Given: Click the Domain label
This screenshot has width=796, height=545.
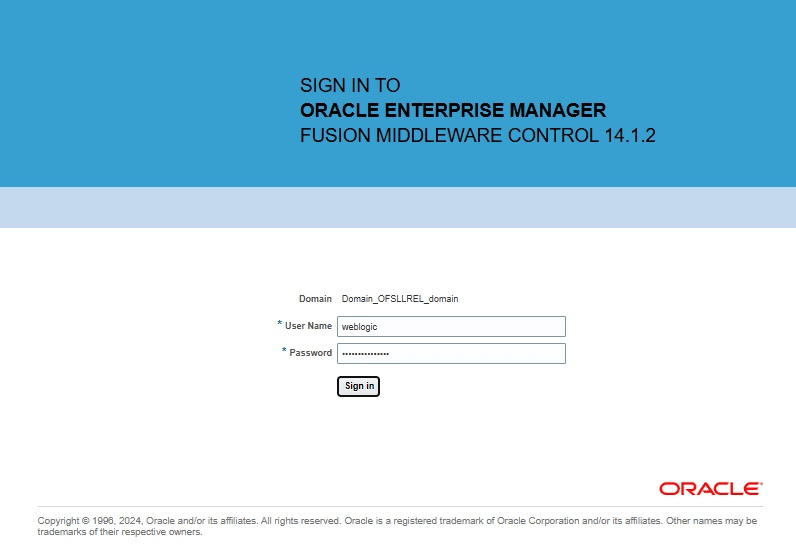Looking at the screenshot, I should tap(315, 299).
